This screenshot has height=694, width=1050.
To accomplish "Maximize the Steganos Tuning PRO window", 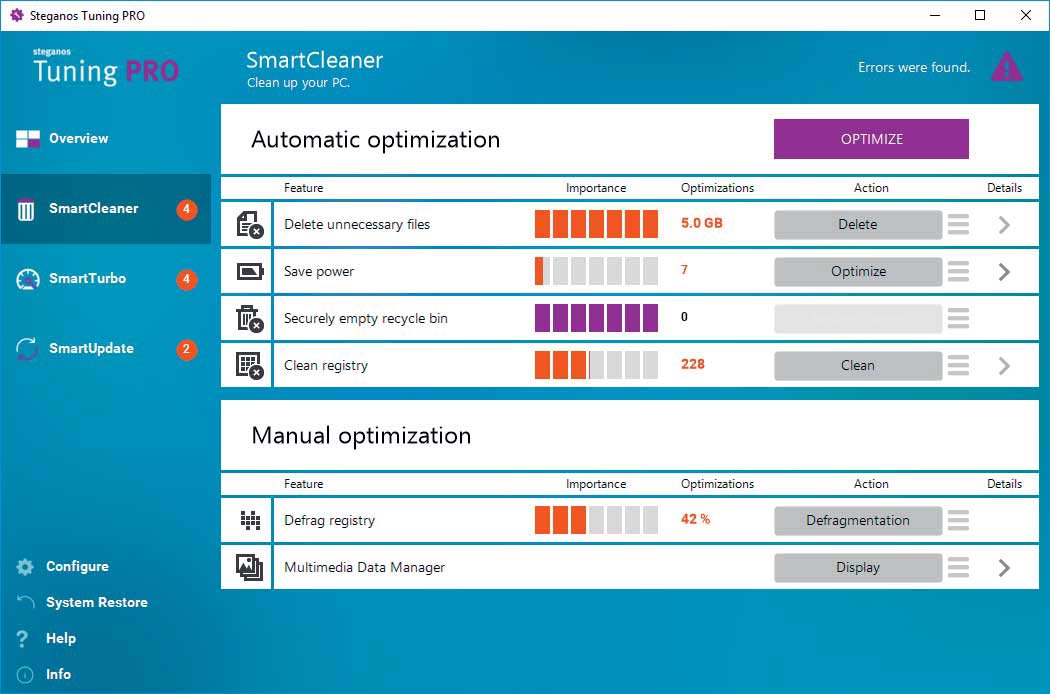I will click(x=980, y=15).
